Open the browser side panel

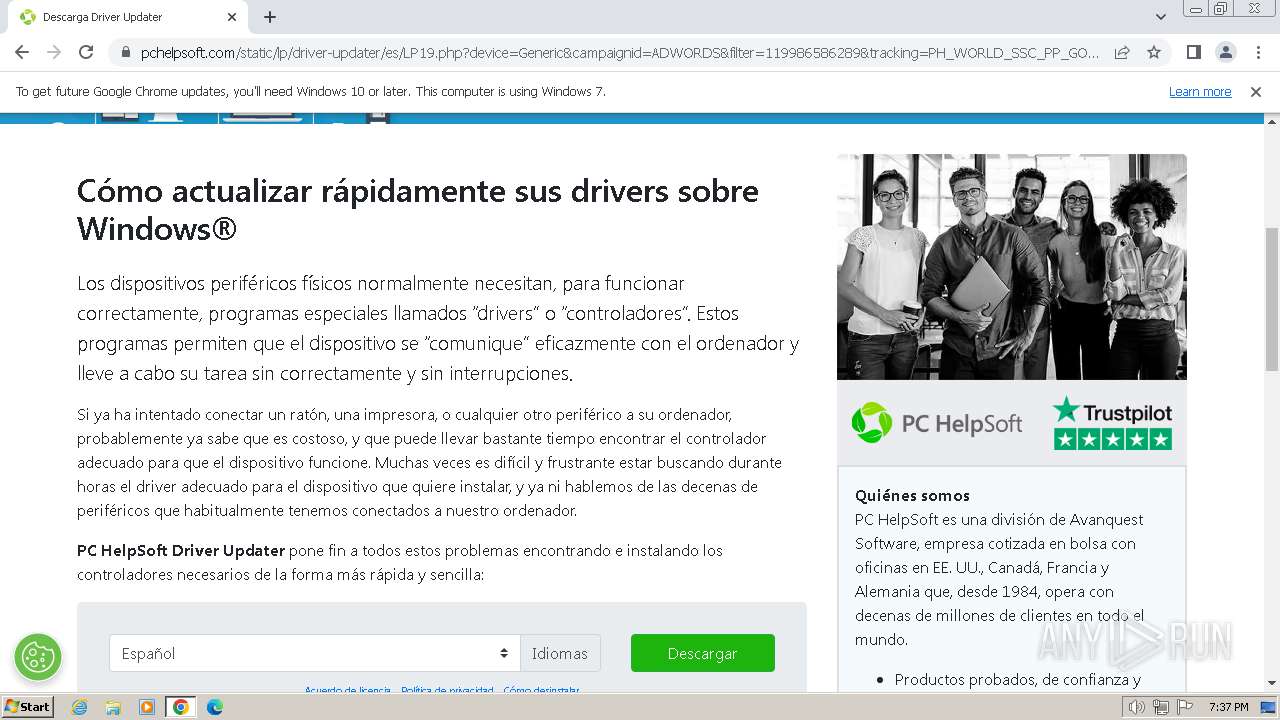1193,52
